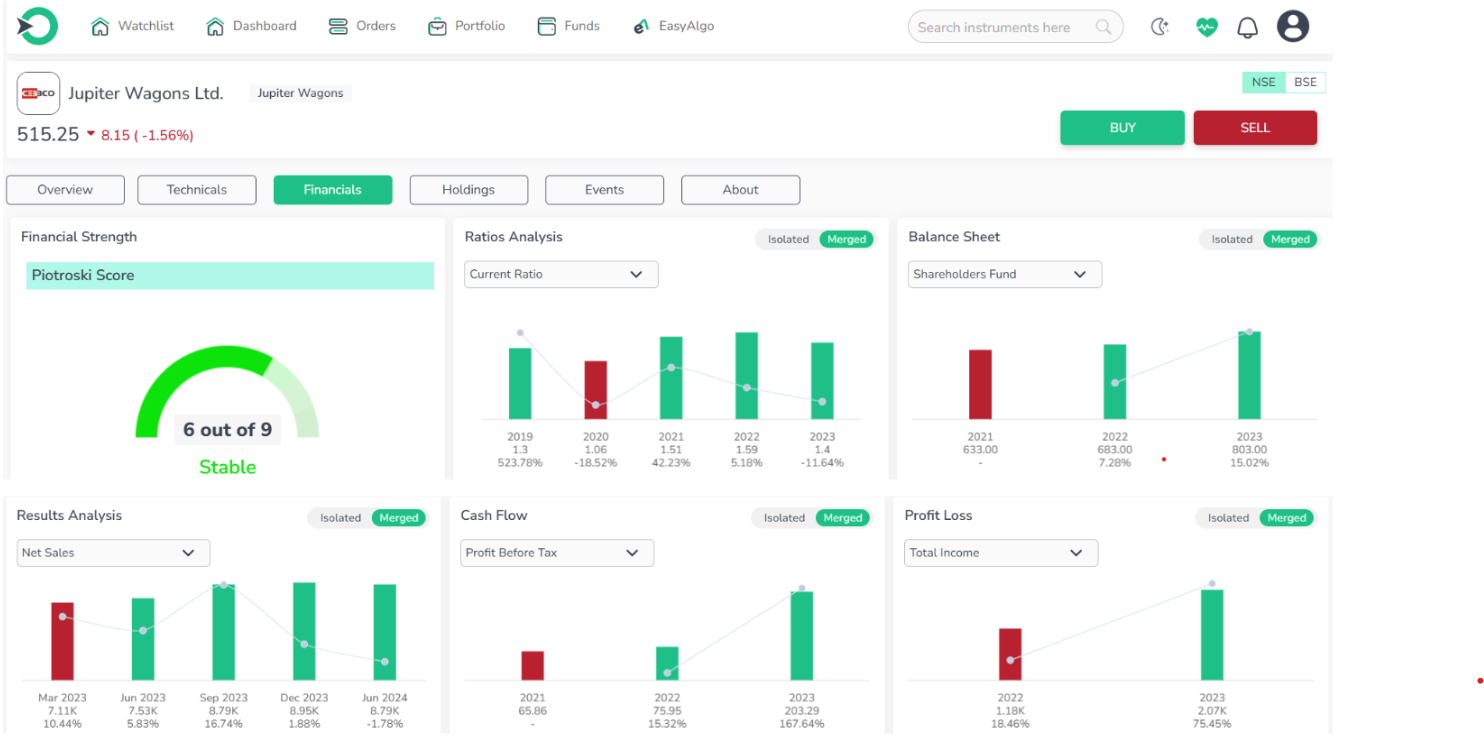This screenshot has height=739, width=1484.
Task: Click the Orders stack icon
Action: tap(338, 27)
